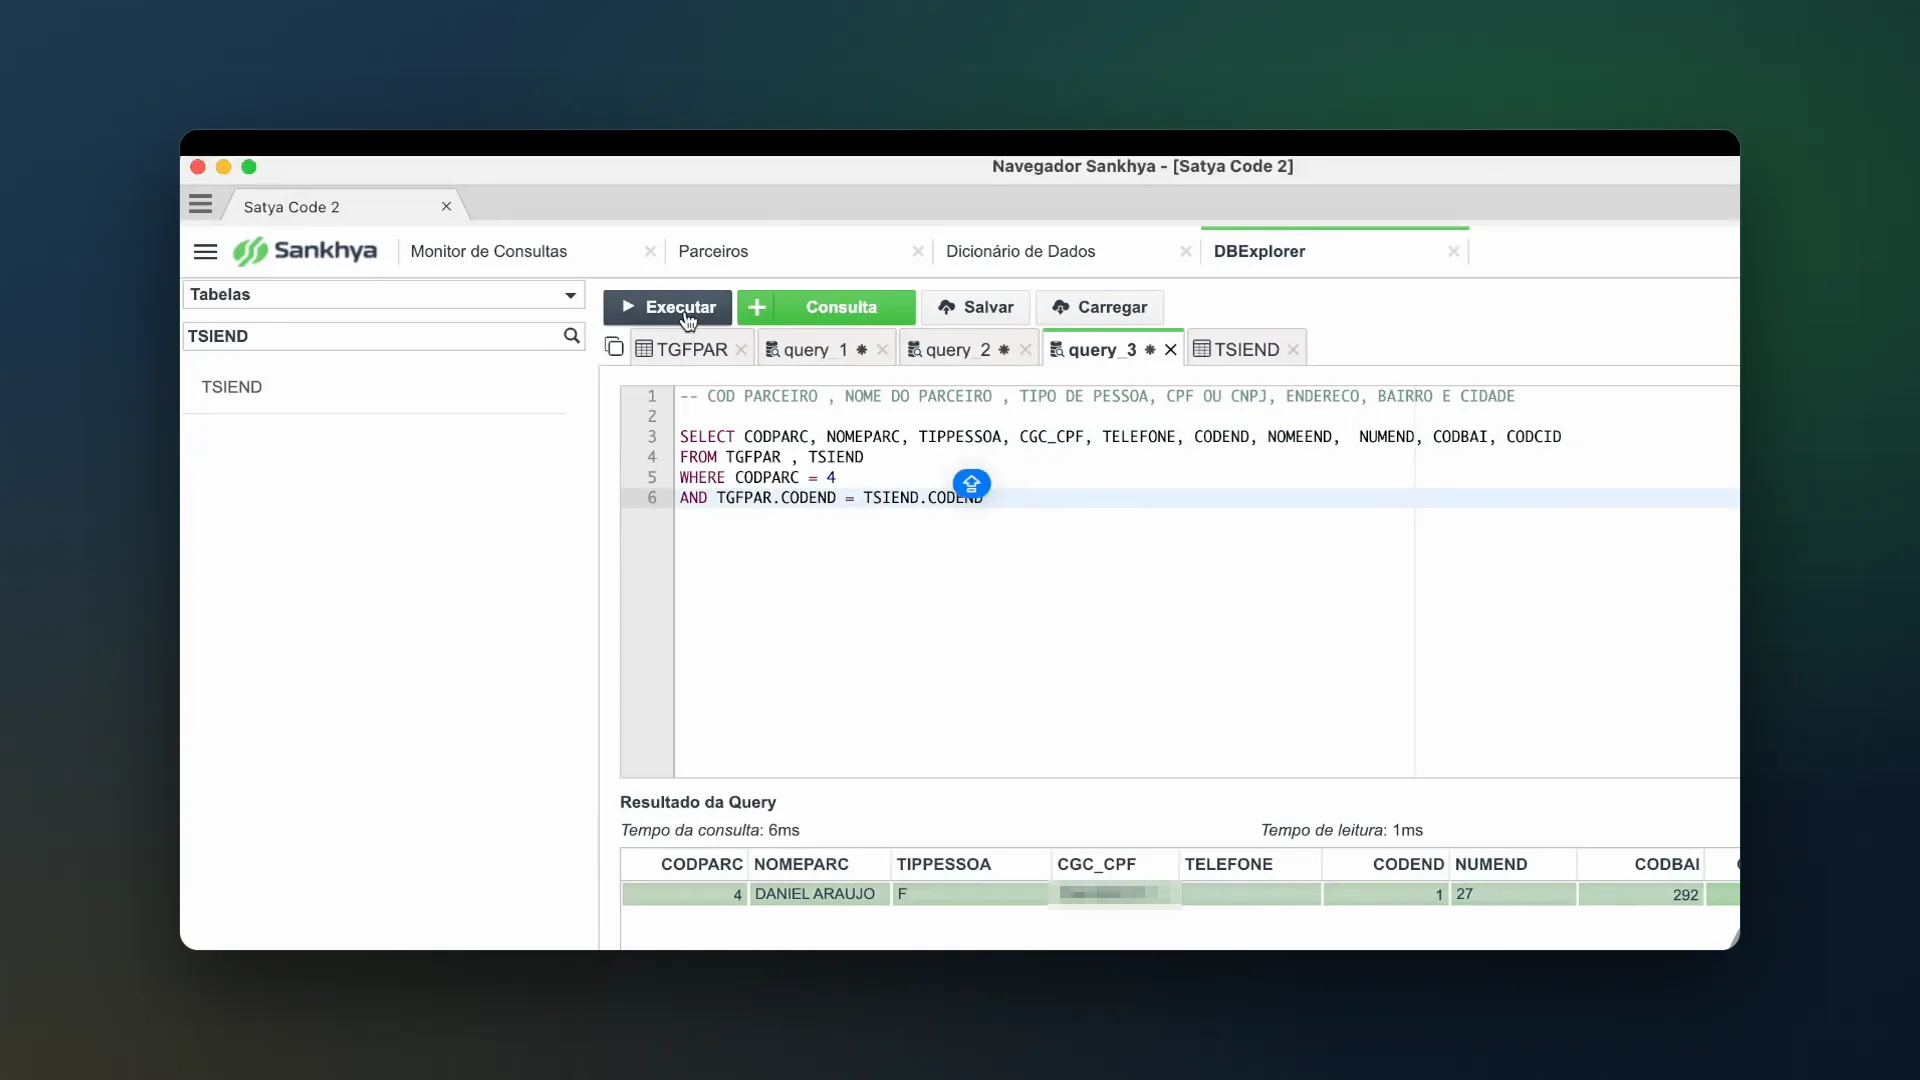The height and width of the screenshot is (1080, 1920).
Task: Create a new query via the Consulta button
Action: tap(841, 307)
